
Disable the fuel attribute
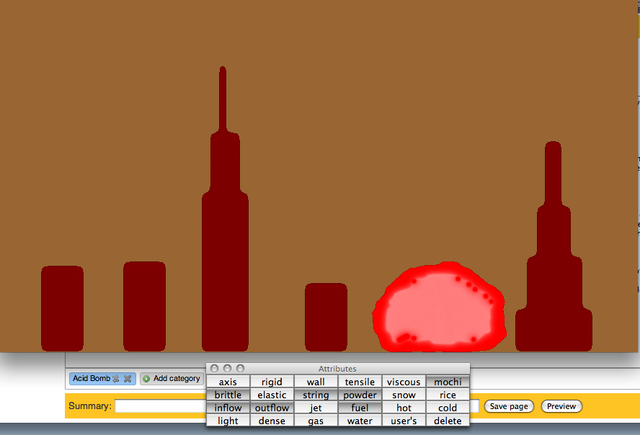[x=360, y=408]
